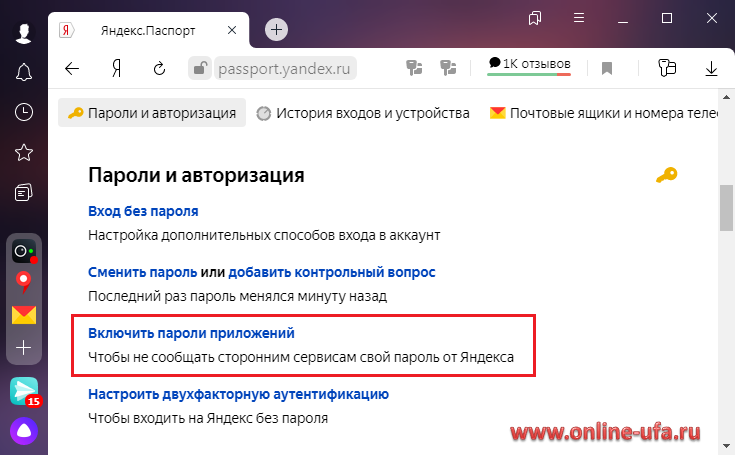Screen dimensions: 735x455
Task: Go back with the left arrow
Action: (72, 69)
